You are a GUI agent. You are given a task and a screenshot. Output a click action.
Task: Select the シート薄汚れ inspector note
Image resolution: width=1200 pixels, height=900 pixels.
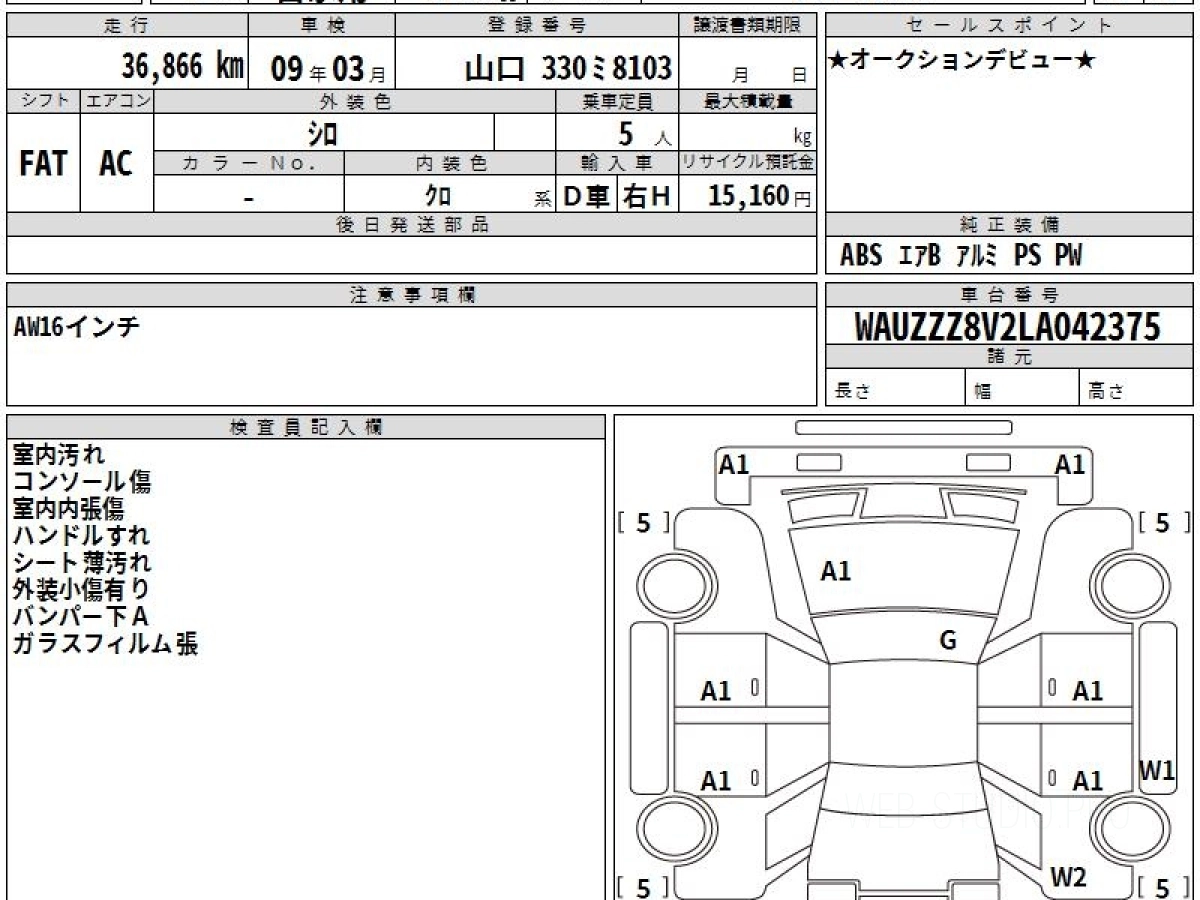pos(82,564)
